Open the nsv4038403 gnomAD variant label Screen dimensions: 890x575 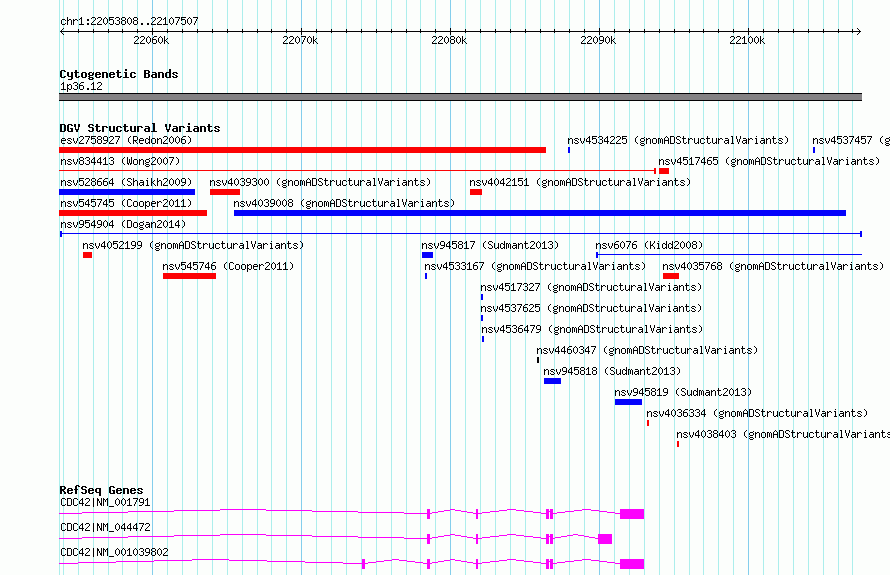tap(783, 434)
